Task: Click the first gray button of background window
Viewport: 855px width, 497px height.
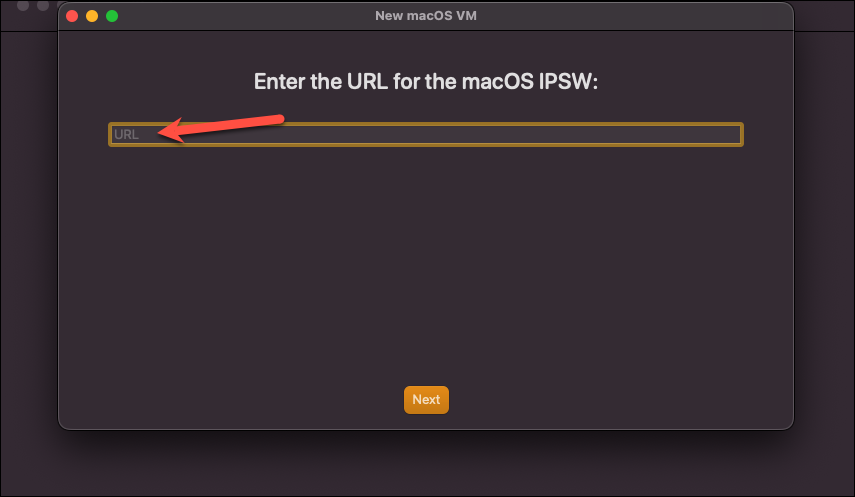Action: [x=23, y=5]
